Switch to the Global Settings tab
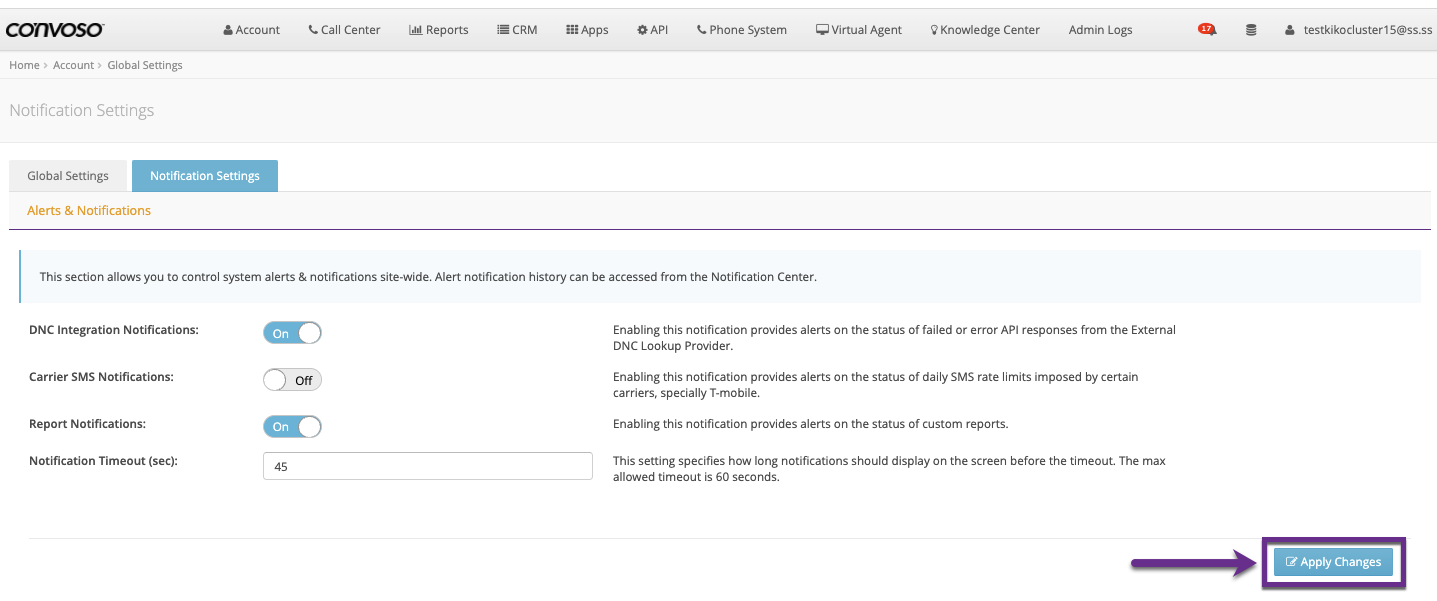The width and height of the screenshot is (1437, 601). [68, 176]
